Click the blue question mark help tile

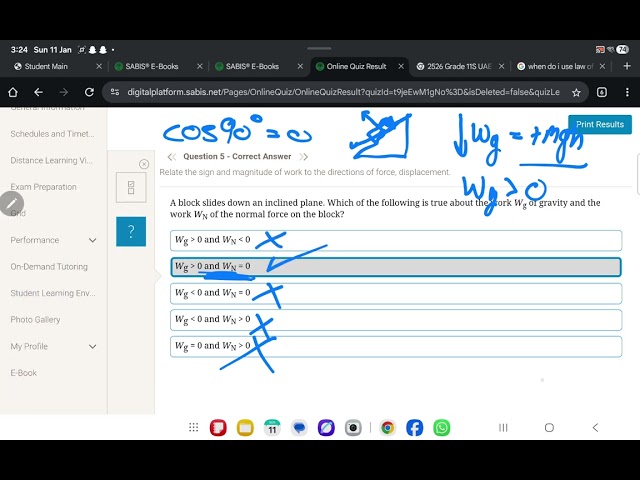[x=131, y=231]
